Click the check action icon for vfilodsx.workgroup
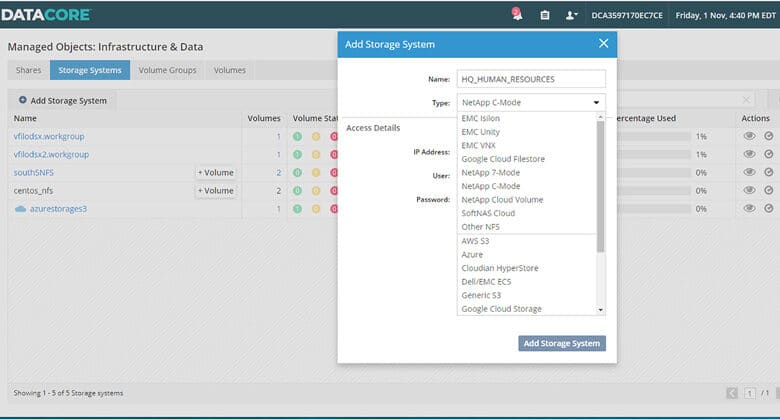This screenshot has height=419, width=780. pyautogui.click(x=769, y=136)
